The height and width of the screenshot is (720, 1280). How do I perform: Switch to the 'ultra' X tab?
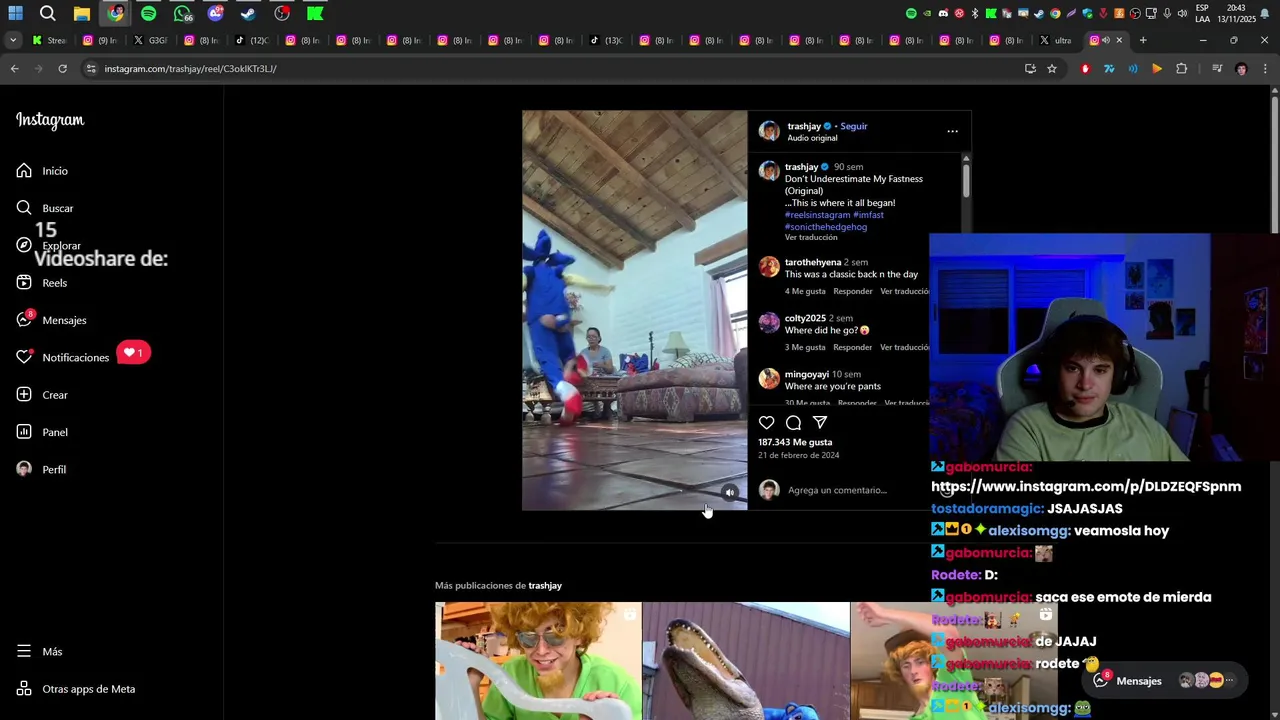[1057, 40]
